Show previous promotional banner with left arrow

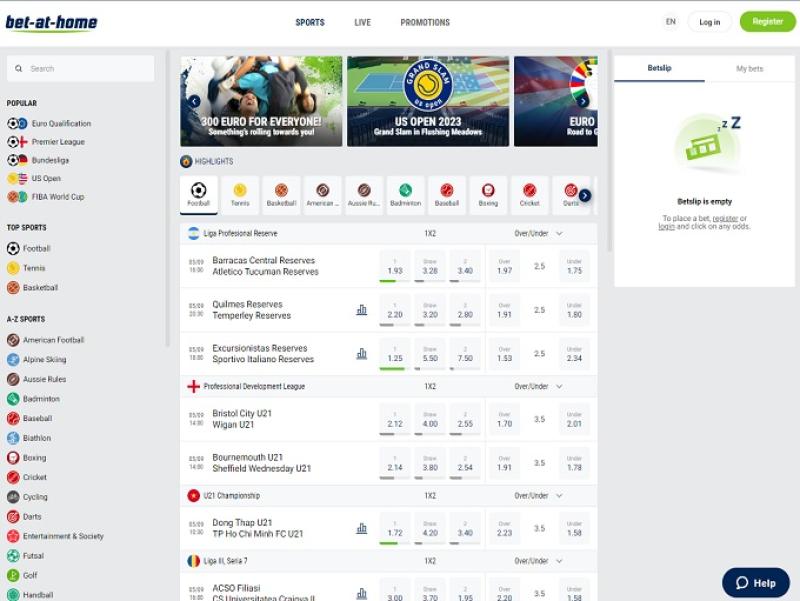click(x=194, y=101)
